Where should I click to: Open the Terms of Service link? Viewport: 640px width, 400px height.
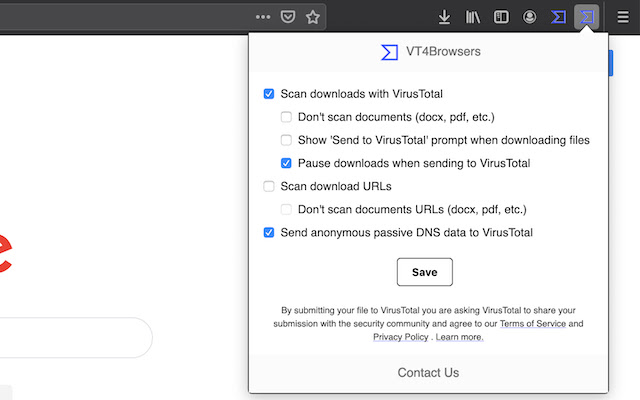[x=532, y=324]
